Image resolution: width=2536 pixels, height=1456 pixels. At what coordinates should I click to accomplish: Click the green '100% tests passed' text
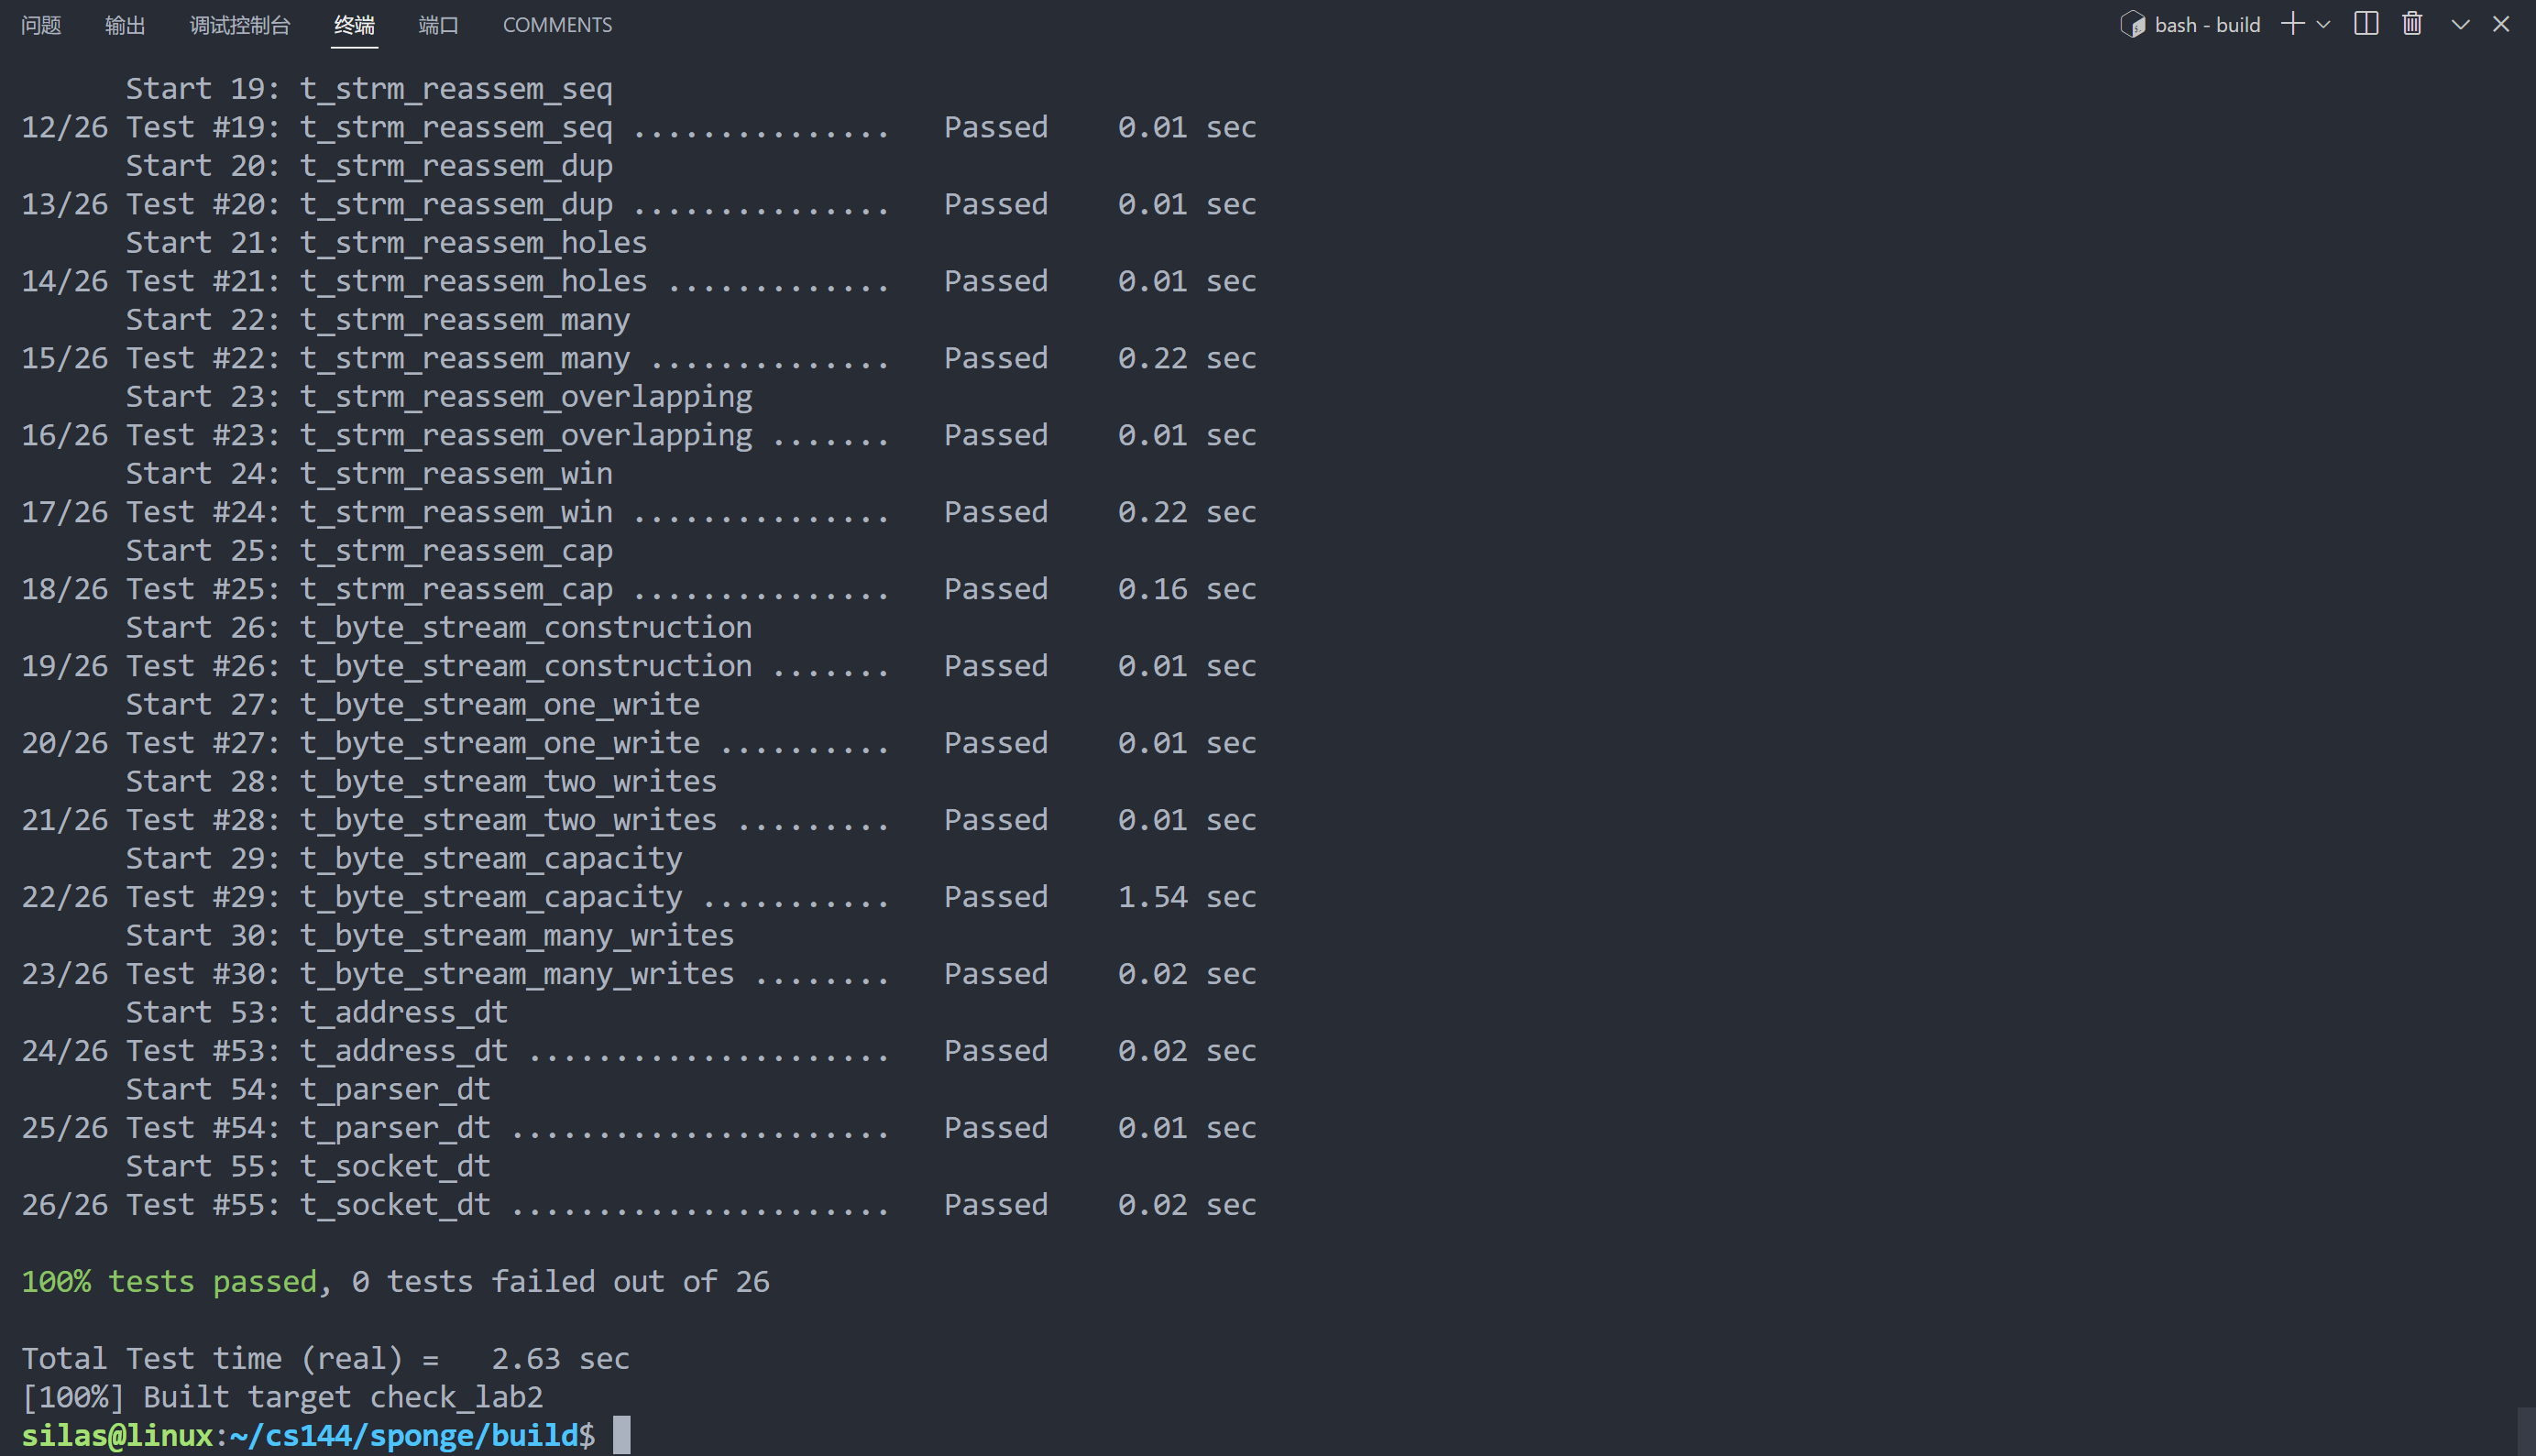pos(168,1282)
